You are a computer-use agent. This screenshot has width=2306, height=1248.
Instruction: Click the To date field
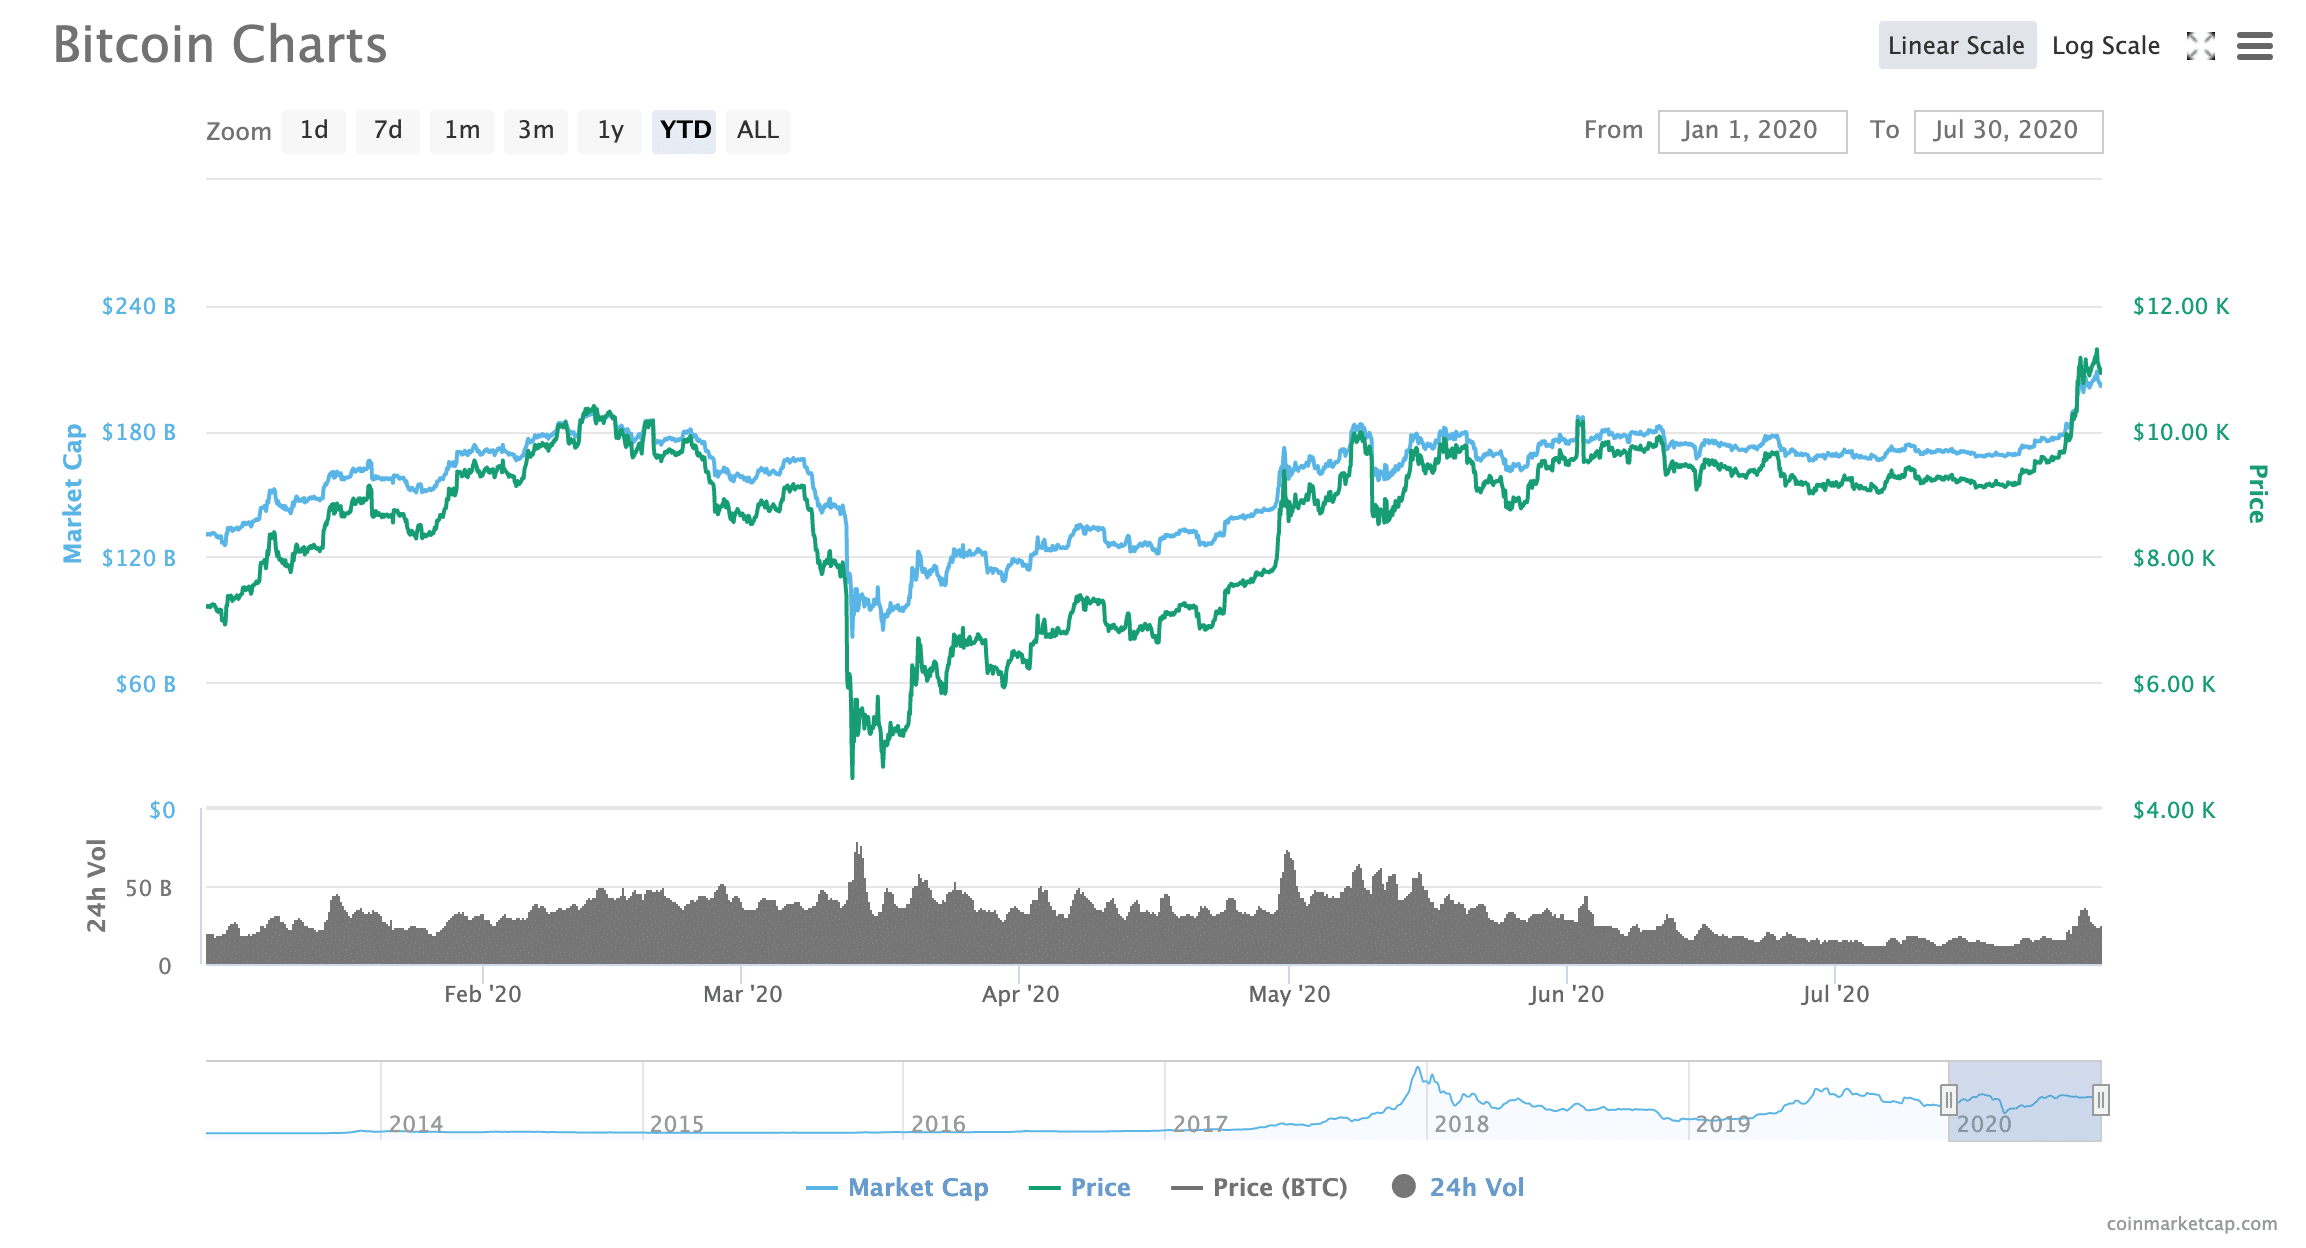click(x=2008, y=131)
